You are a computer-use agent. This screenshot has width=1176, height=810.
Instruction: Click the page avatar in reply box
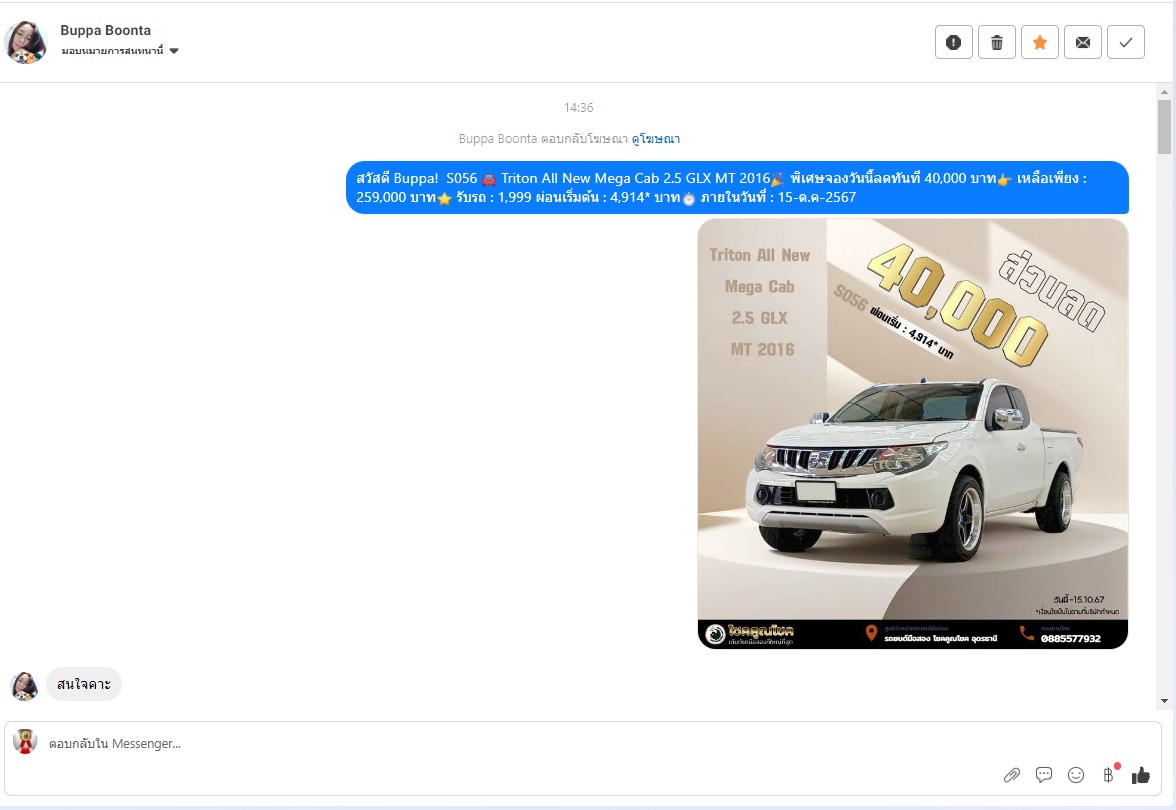[25, 741]
